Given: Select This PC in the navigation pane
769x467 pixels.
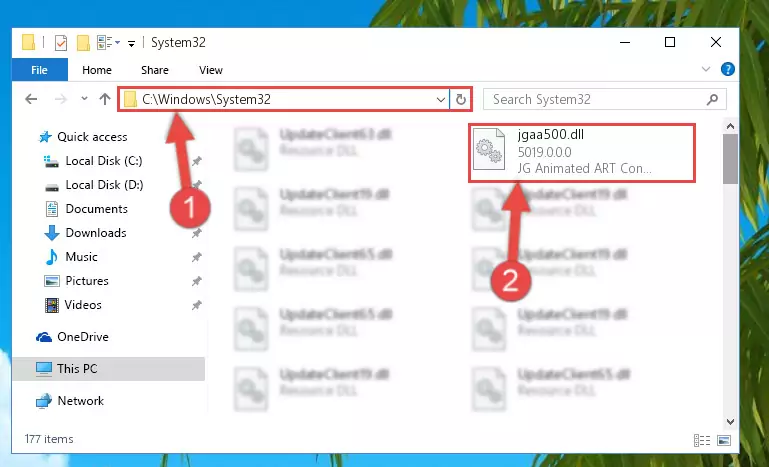Looking at the screenshot, I should [x=77, y=369].
